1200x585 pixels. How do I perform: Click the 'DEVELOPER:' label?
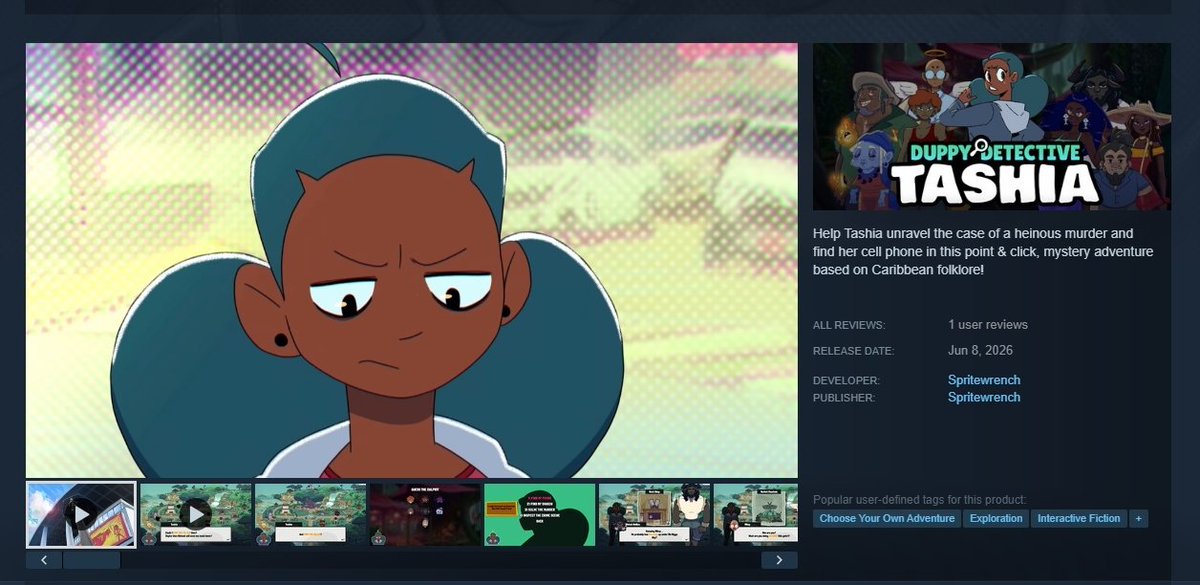tap(846, 381)
